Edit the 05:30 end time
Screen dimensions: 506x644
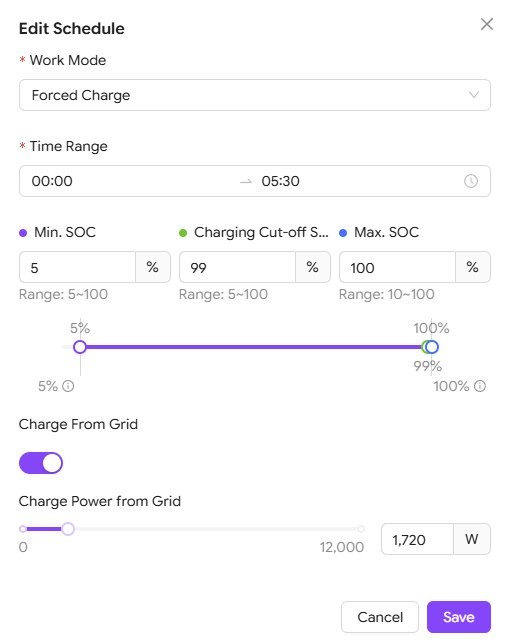click(x=281, y=181)
